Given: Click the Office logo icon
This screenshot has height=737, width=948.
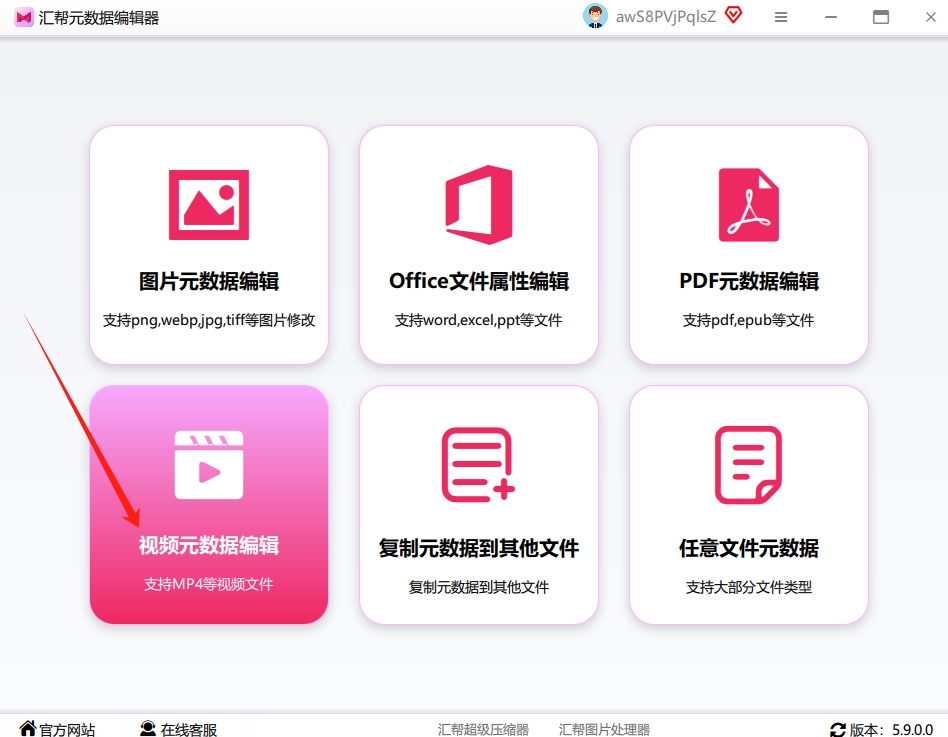Looking at the screenshot, I should click(479, 205).
